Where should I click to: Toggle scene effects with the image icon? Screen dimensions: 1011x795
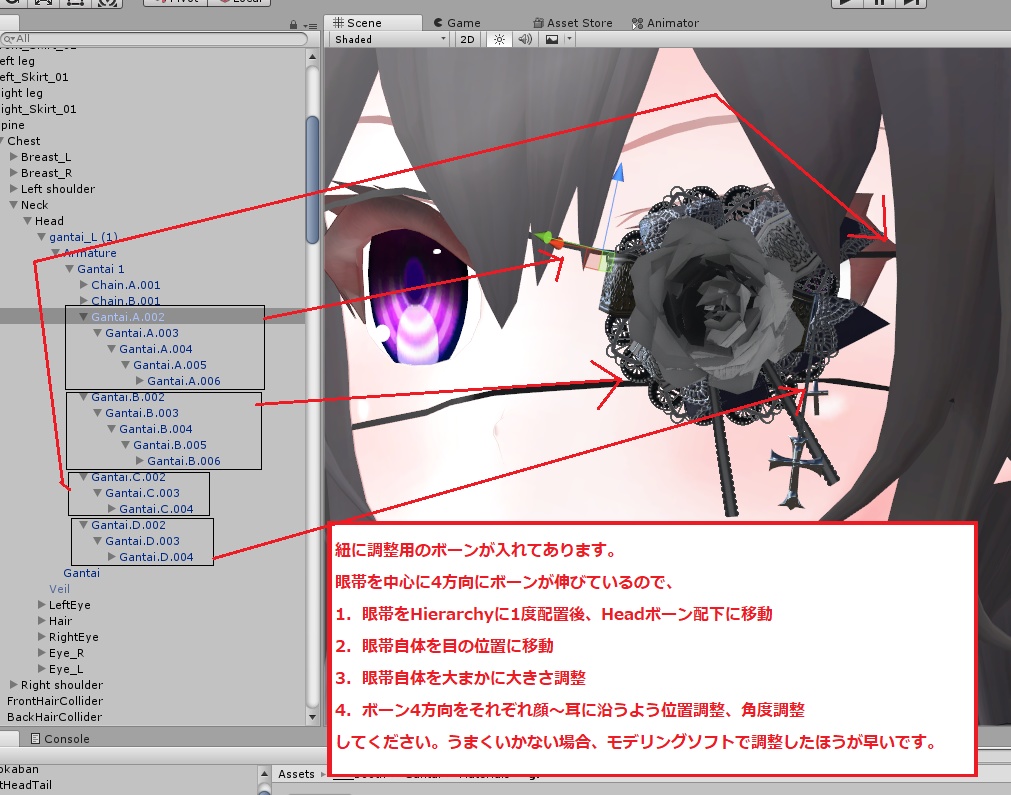click(552, 39)
